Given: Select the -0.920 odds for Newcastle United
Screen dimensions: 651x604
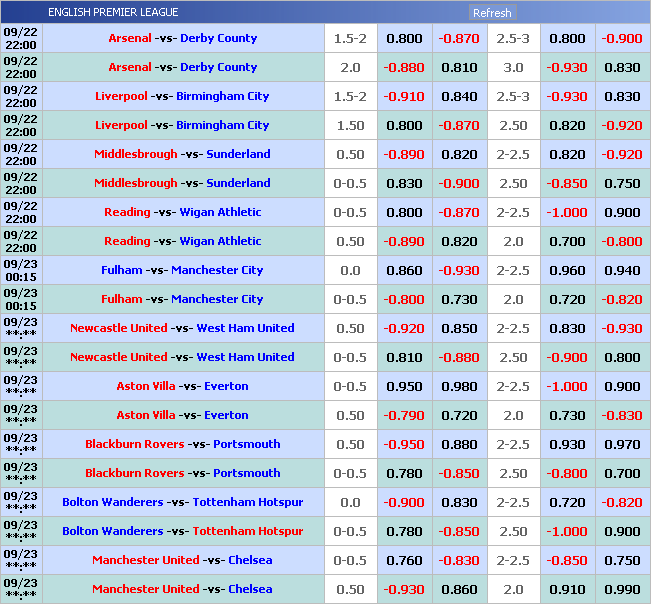Looking at the screenshot, I should click(404, 328).
